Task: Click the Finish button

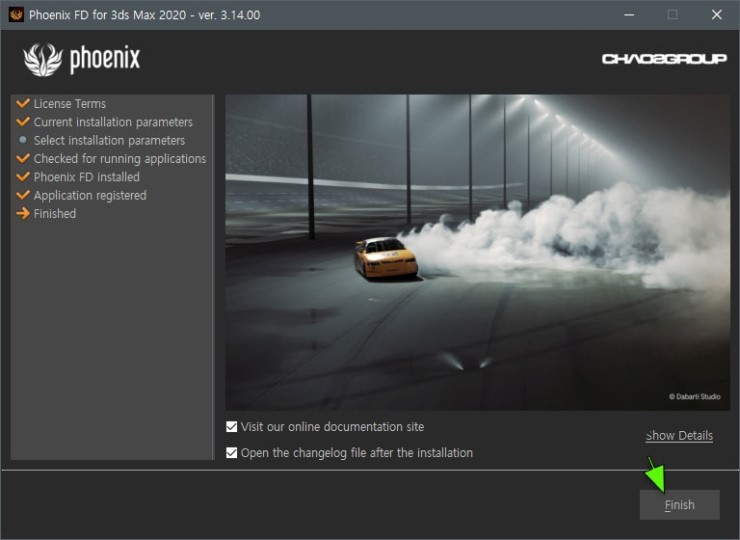Action: pos(679,505)
